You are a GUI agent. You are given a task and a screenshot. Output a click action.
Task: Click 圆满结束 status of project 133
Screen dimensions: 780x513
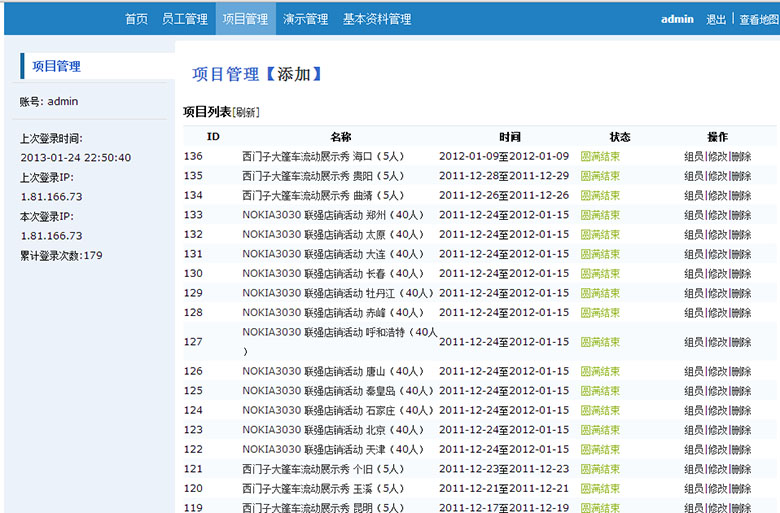pyautogui.click(x=600, y=215)
